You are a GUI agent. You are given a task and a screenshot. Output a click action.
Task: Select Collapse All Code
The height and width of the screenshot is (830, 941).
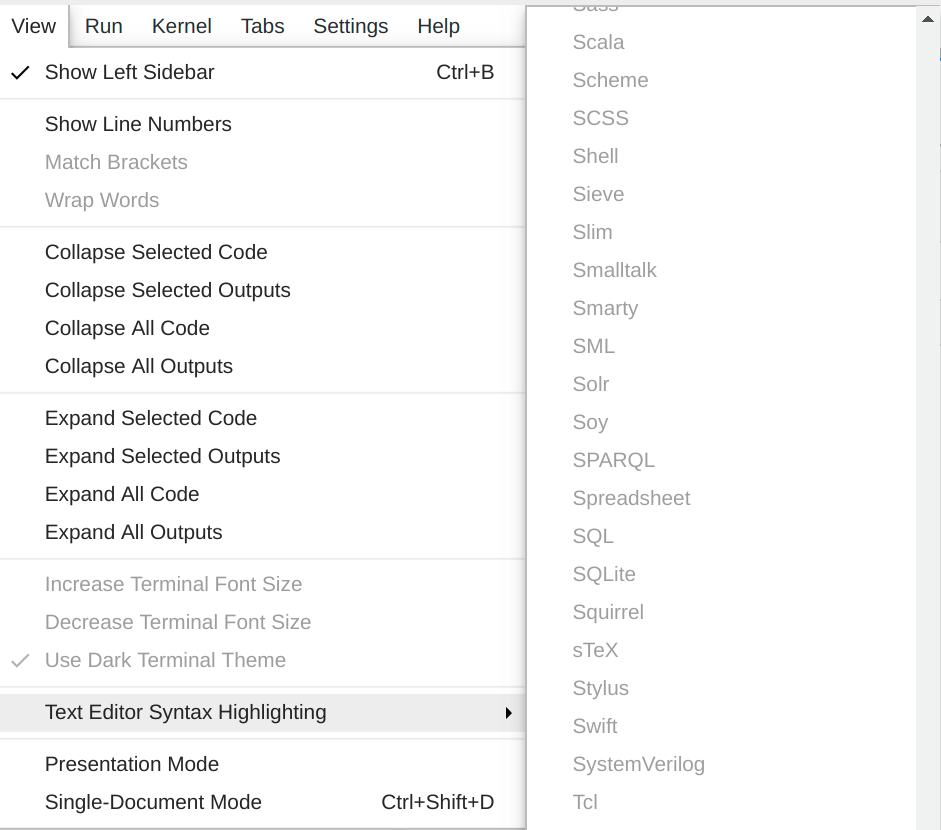pyautogui.click(x=127, y=328)
